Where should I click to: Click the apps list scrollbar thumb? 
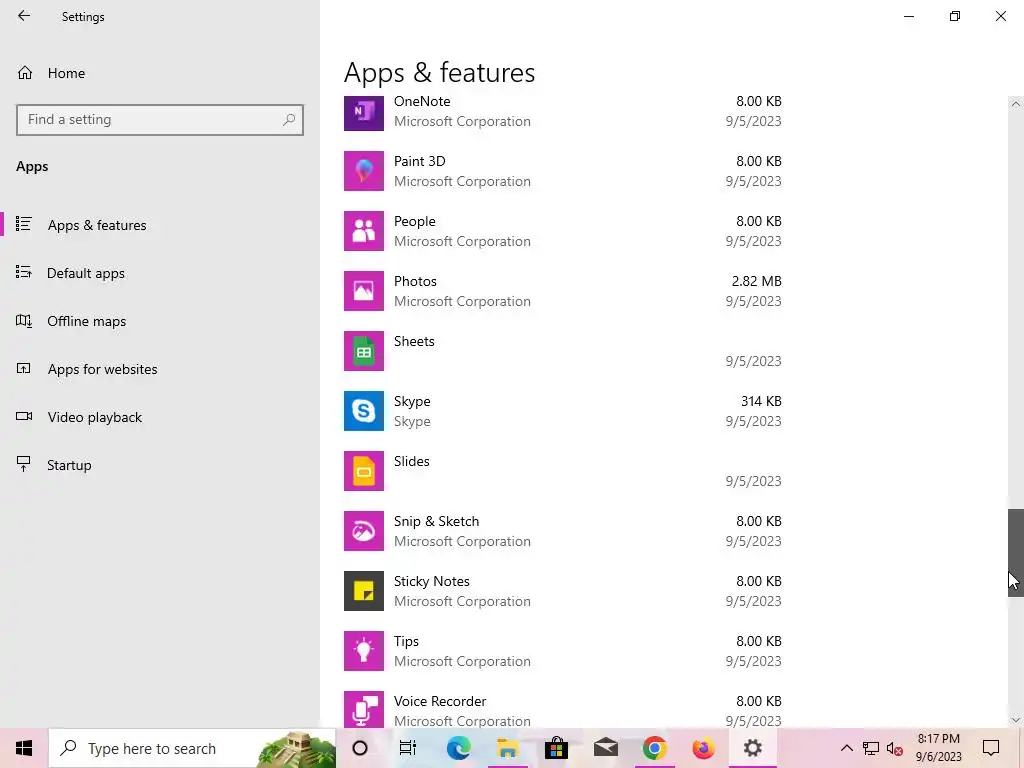(x=1016, y=552)
